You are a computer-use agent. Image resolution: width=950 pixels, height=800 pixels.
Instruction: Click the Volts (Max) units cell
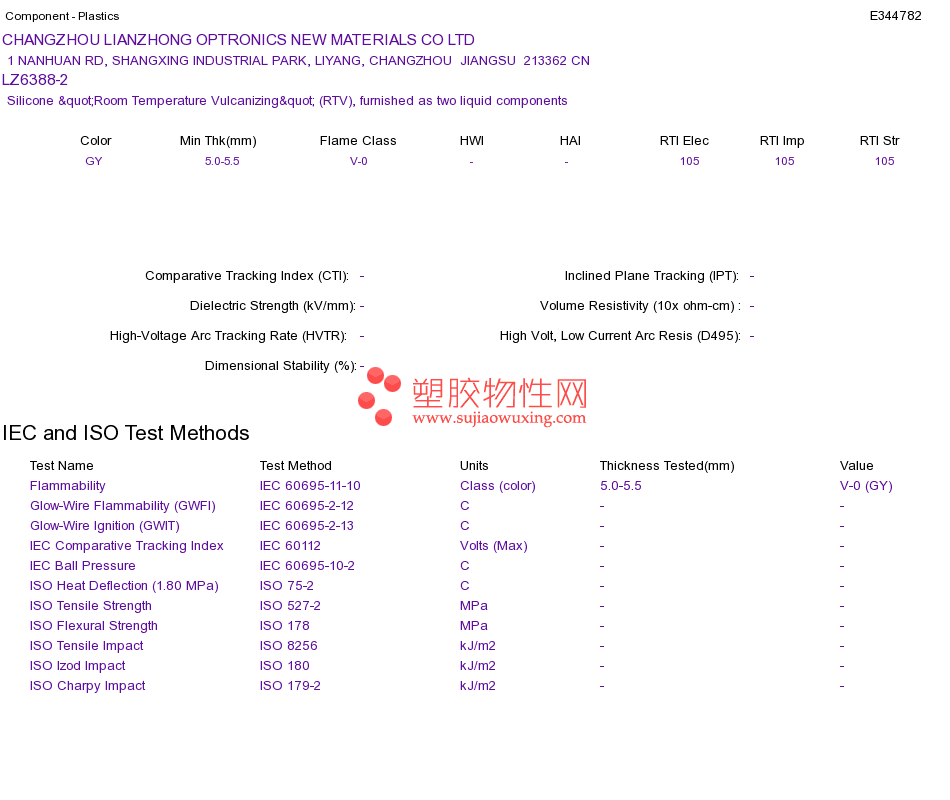[x=494, y=545]
